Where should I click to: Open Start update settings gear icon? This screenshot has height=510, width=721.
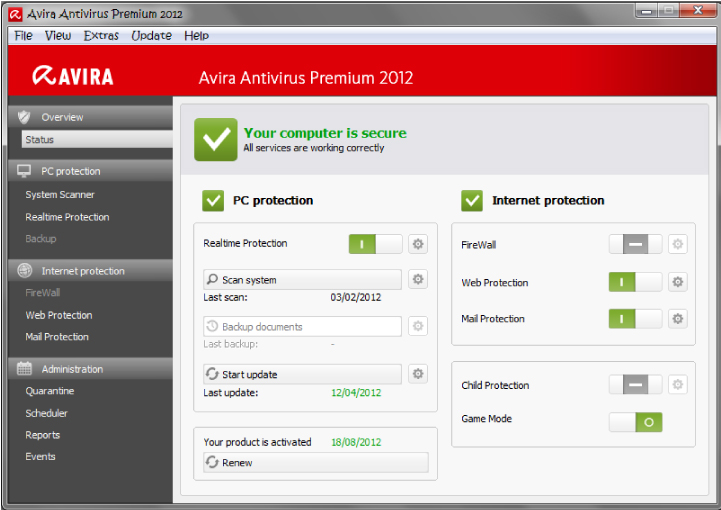pos(418,374)
